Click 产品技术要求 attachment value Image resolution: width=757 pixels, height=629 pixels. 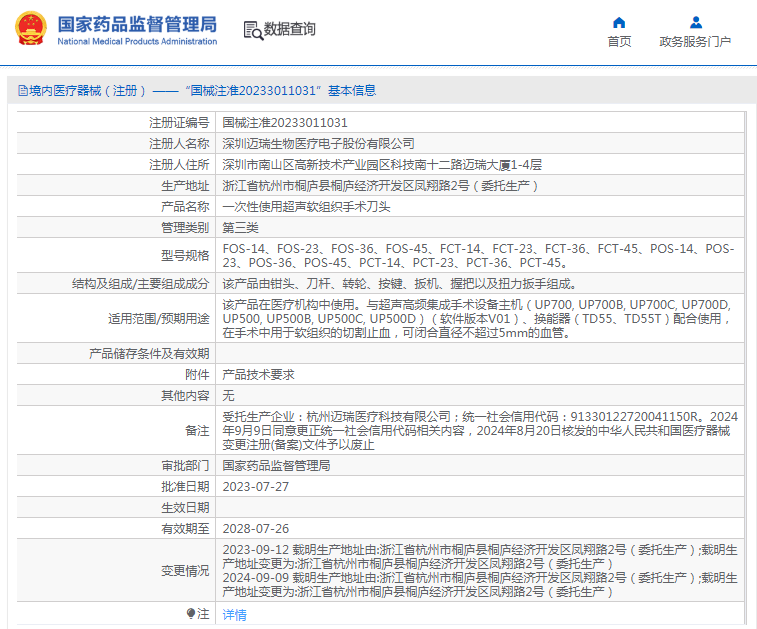pyautogui.click(x=258, y=375)
